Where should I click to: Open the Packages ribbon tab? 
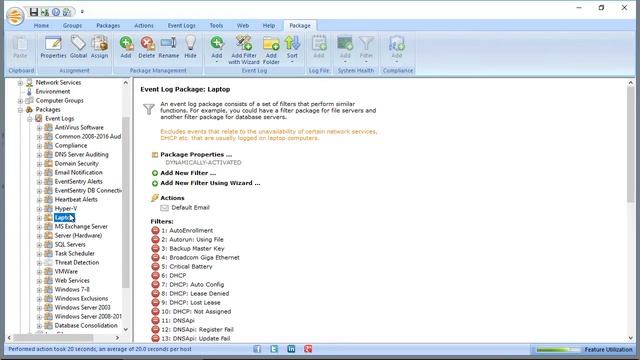[x=108, y=25]
